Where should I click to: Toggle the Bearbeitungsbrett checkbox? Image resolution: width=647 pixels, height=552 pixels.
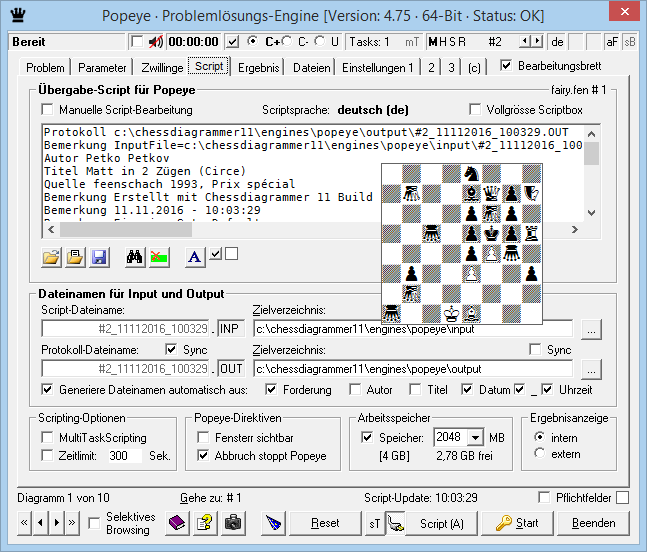coord(506,66)
